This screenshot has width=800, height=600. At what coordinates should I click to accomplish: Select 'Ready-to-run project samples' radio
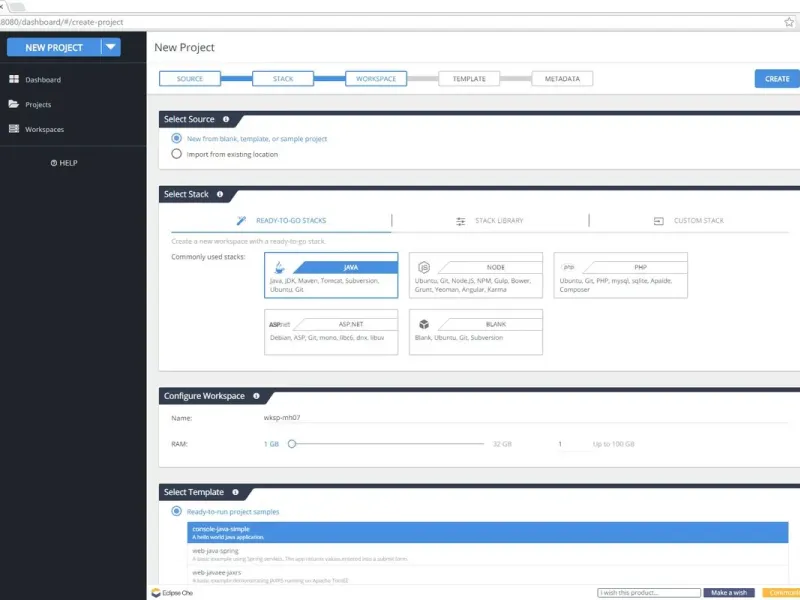177,511
